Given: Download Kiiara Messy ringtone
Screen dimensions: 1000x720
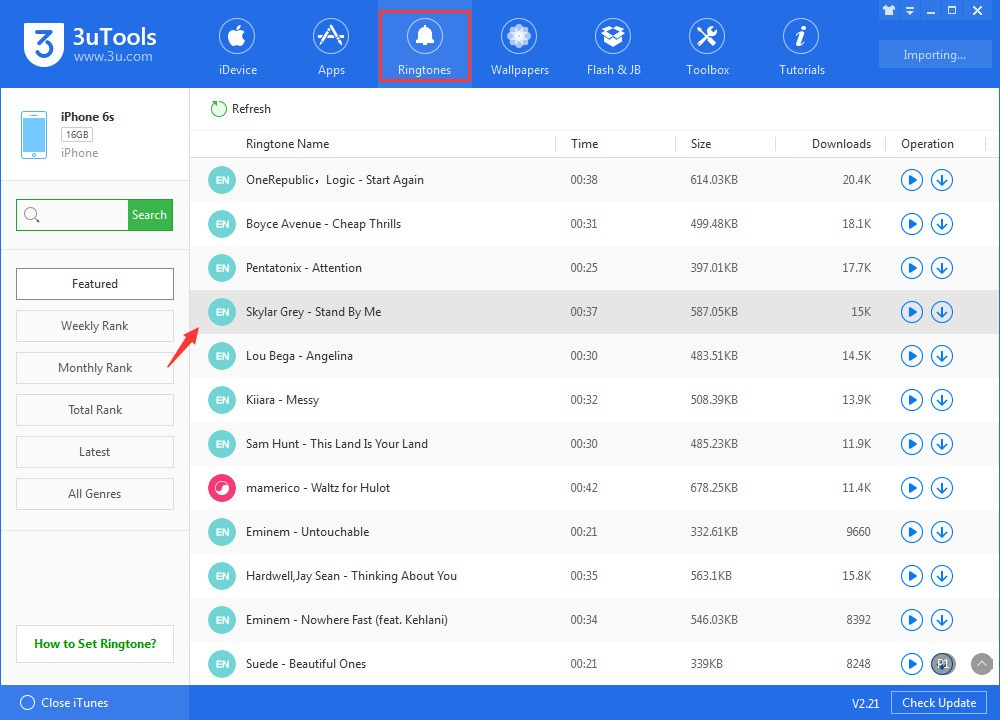Looking at the screenshot, I should click(941, 400).
